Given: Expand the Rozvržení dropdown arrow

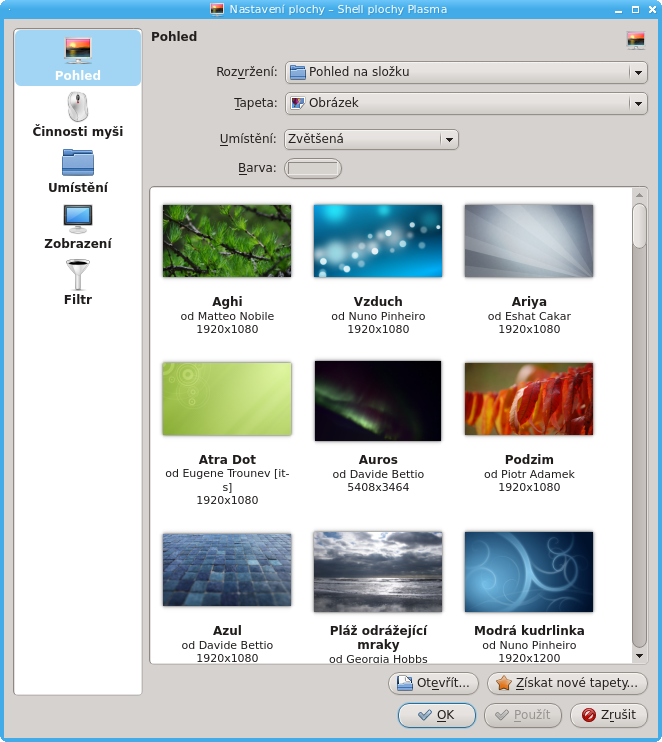Looking at the screenshot, I should [638, 72].
